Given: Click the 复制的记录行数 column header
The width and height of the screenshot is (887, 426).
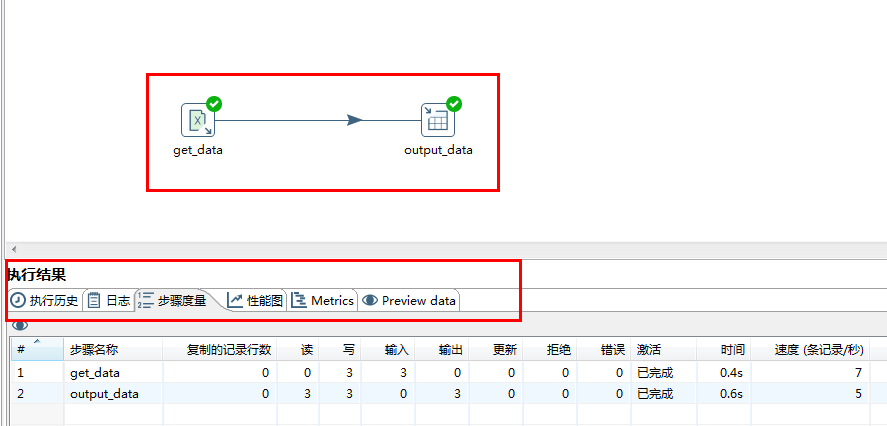Looking at the screenshot, I should [x=220, y=349].
